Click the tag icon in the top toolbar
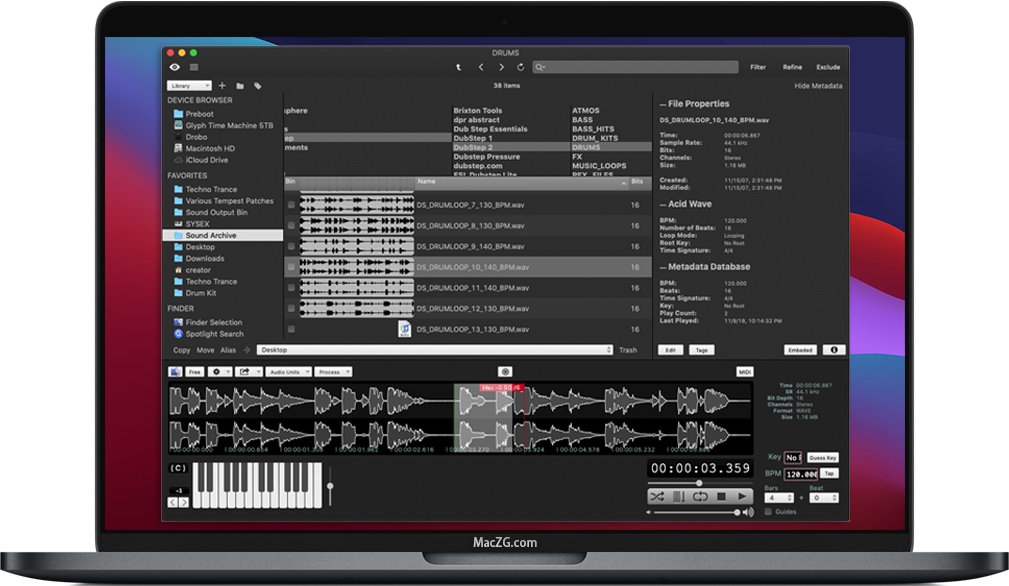 coord(258,85)
